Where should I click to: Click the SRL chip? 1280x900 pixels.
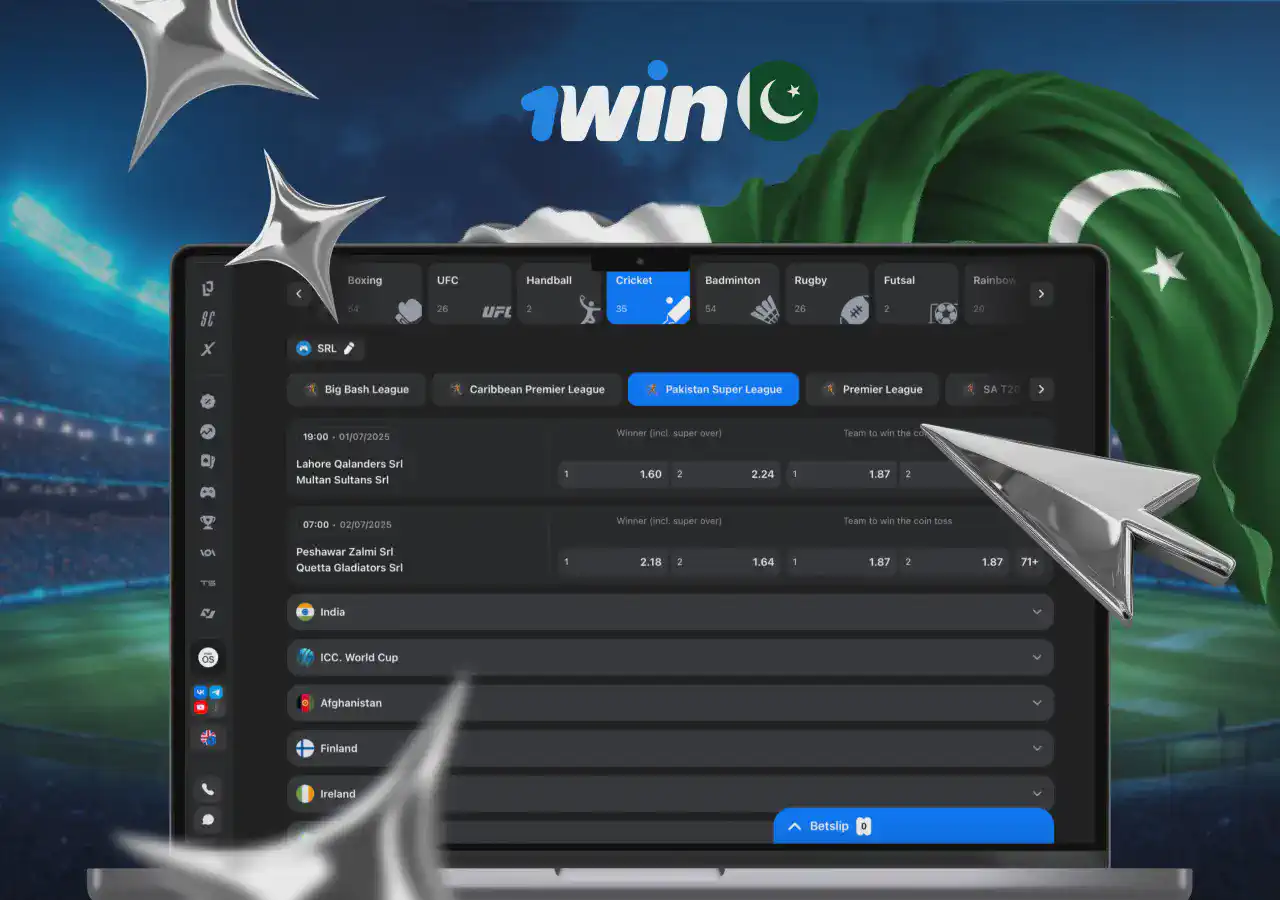326,348
